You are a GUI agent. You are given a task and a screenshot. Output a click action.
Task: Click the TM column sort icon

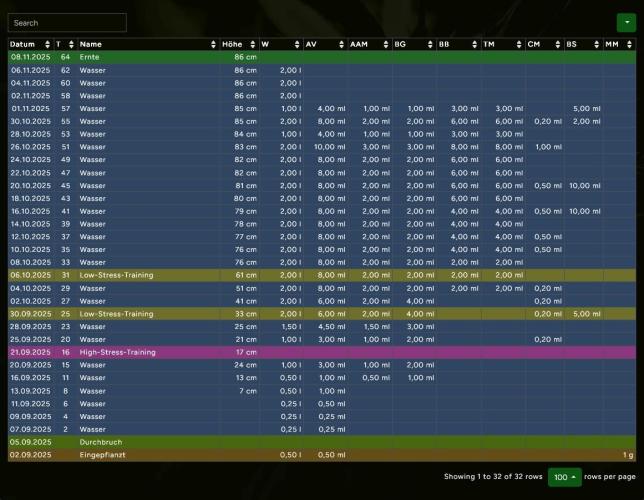517,45
